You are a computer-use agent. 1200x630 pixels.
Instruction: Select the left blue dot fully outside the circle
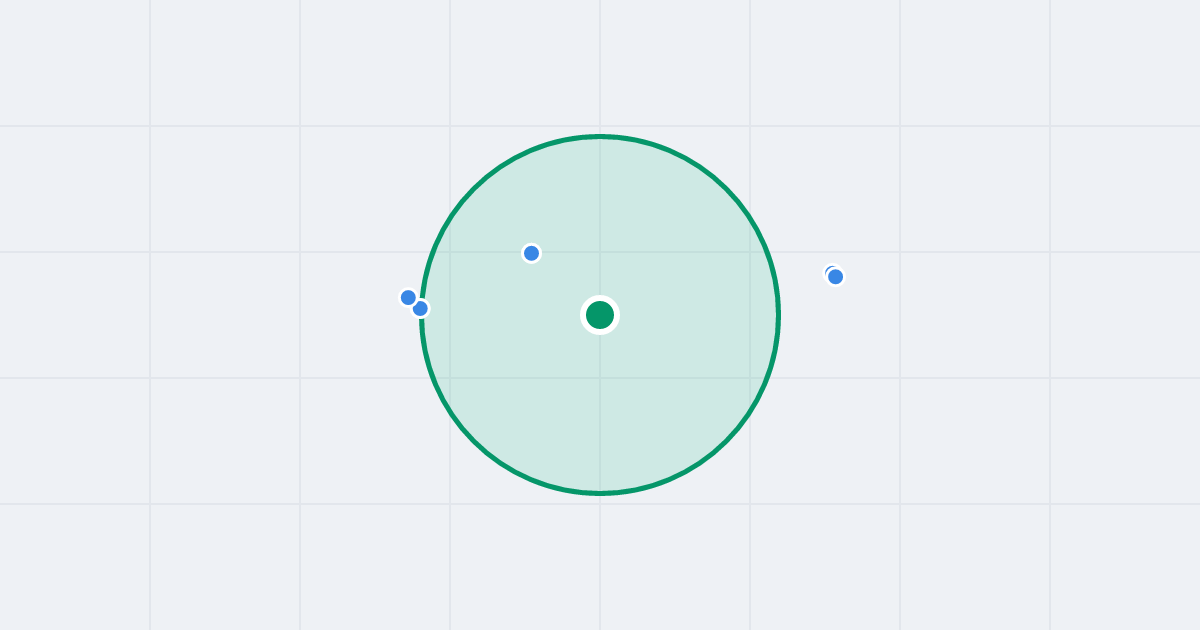[408, 297]
